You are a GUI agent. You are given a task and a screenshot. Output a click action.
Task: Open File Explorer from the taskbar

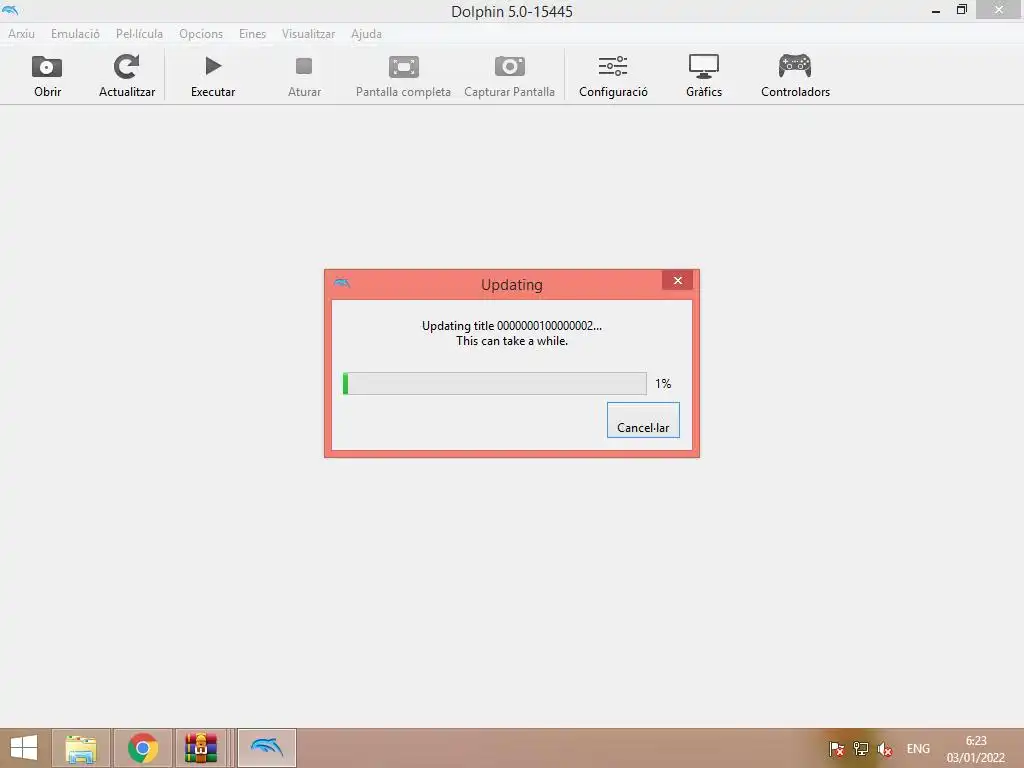click(81, 748)
